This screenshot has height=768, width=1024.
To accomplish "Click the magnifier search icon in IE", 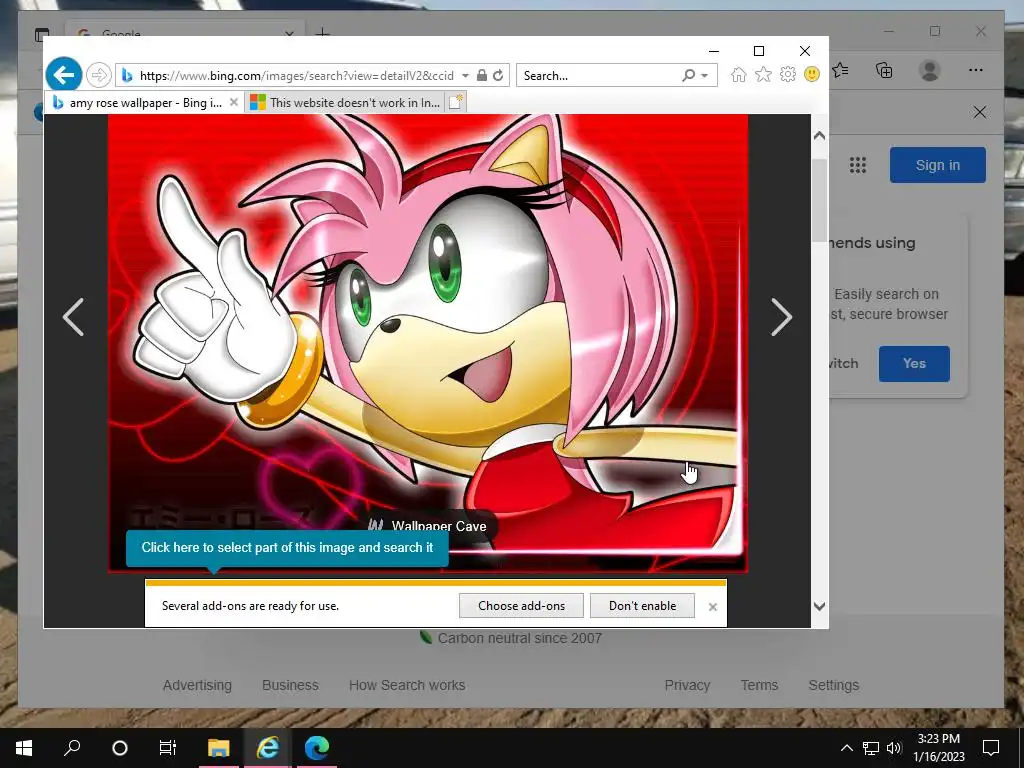I will pos(688,76).
